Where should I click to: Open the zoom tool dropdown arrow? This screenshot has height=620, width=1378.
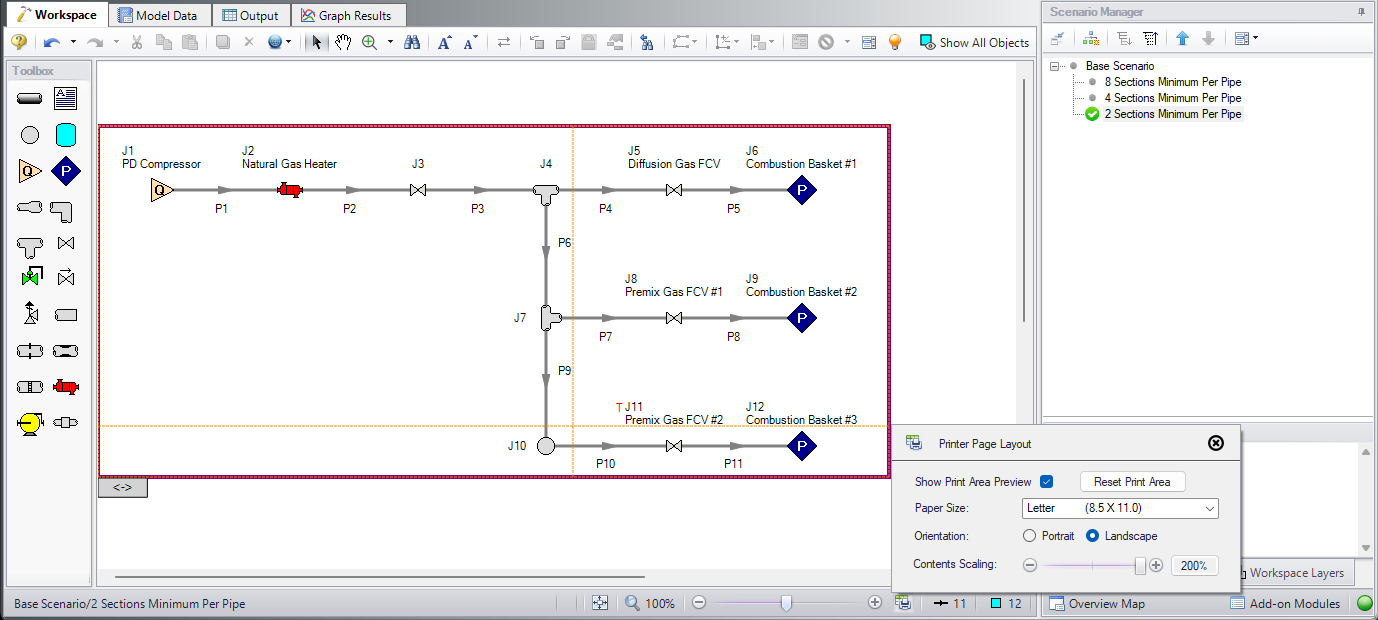(x=390, y=42)
